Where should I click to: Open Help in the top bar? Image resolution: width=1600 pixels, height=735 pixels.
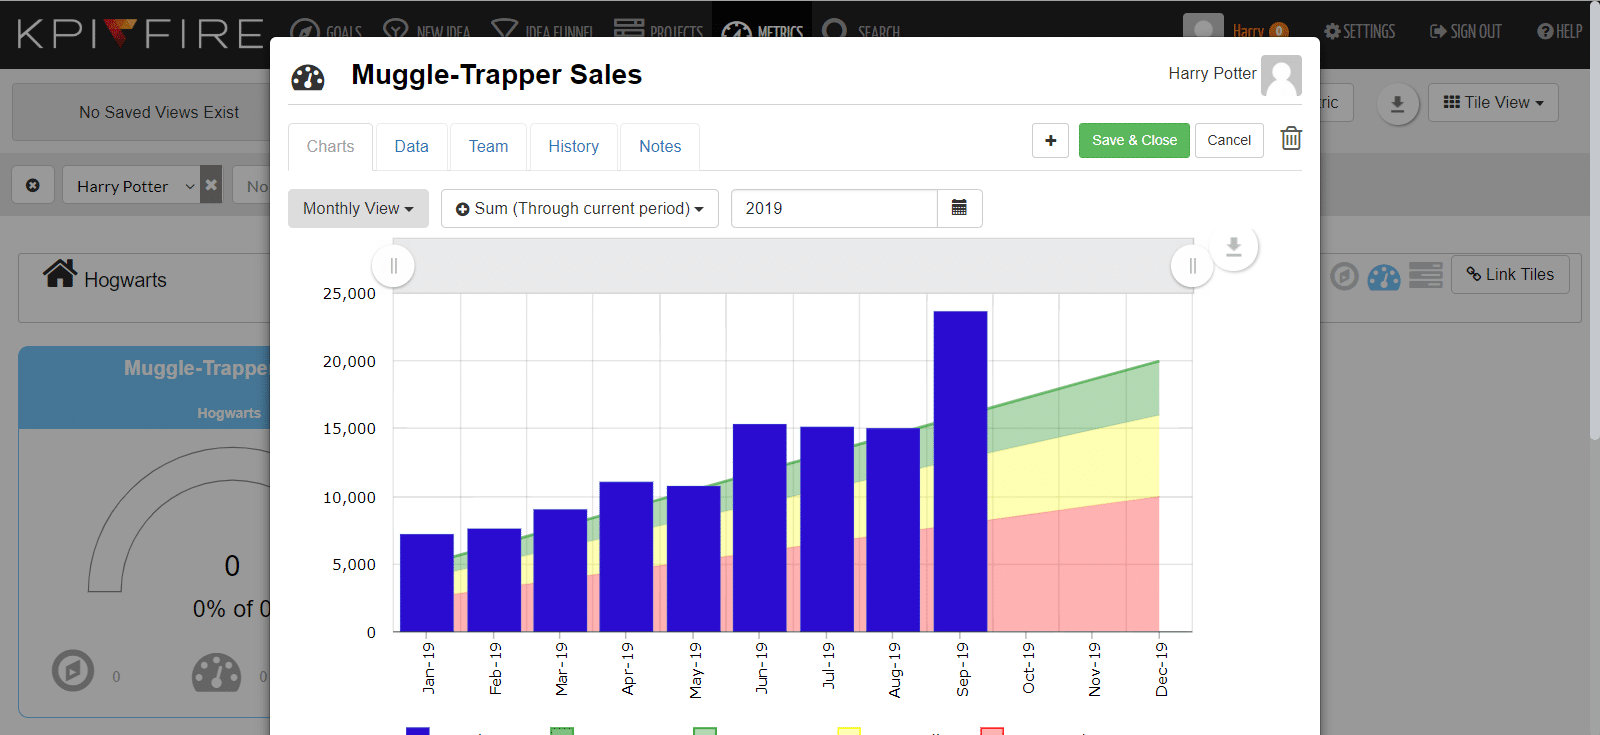click(1560, 31)
